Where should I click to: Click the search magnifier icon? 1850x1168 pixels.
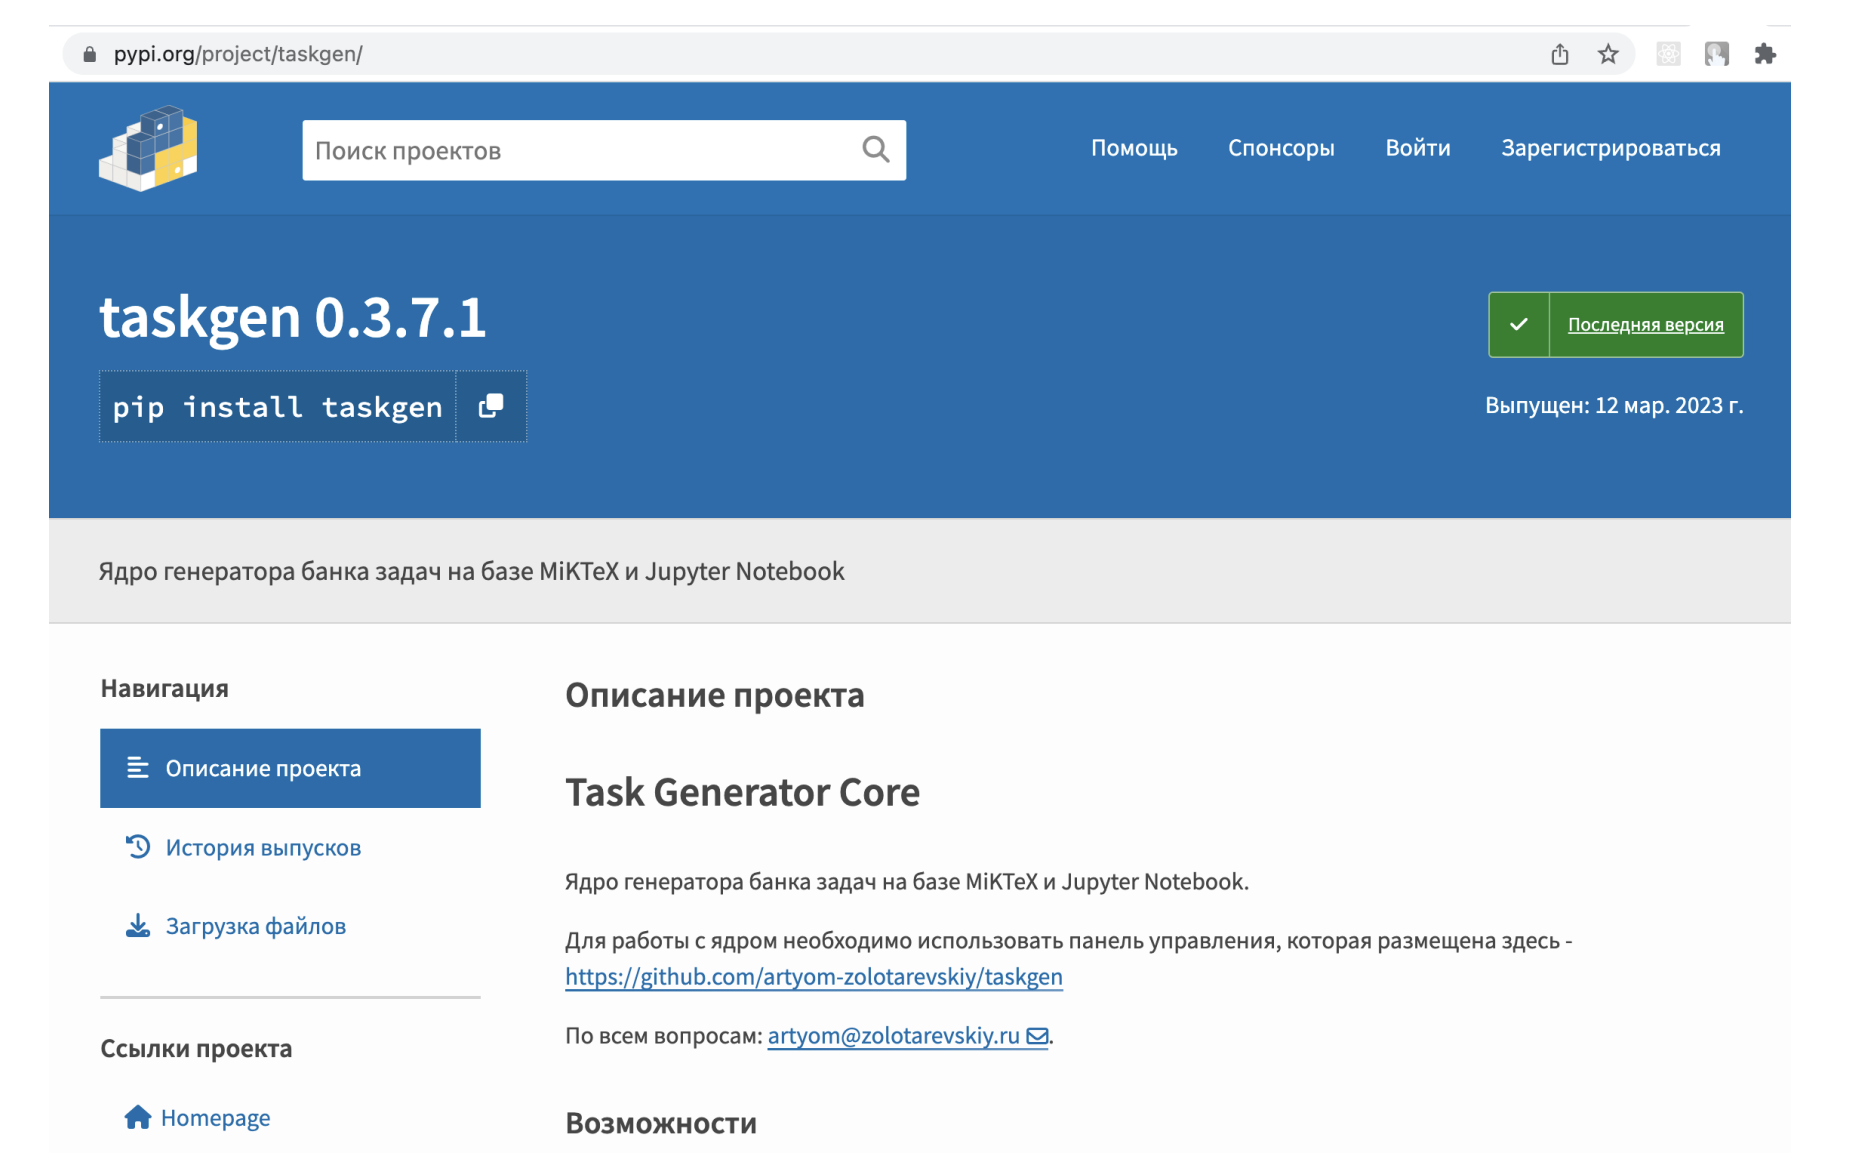click(x=875, y=150)
